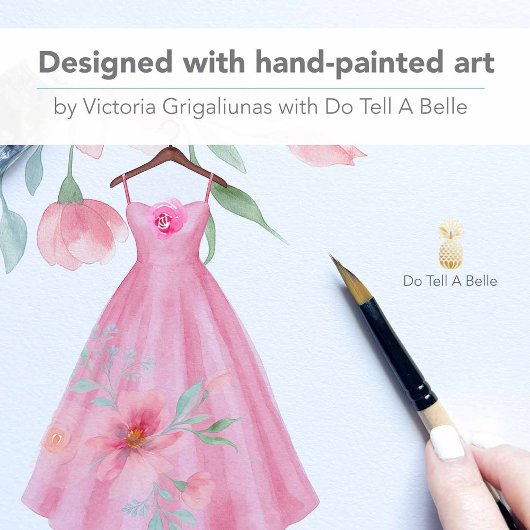Select the drooping pink tulip beside the dress
The image size is (530, 530).
pos(82,234)
